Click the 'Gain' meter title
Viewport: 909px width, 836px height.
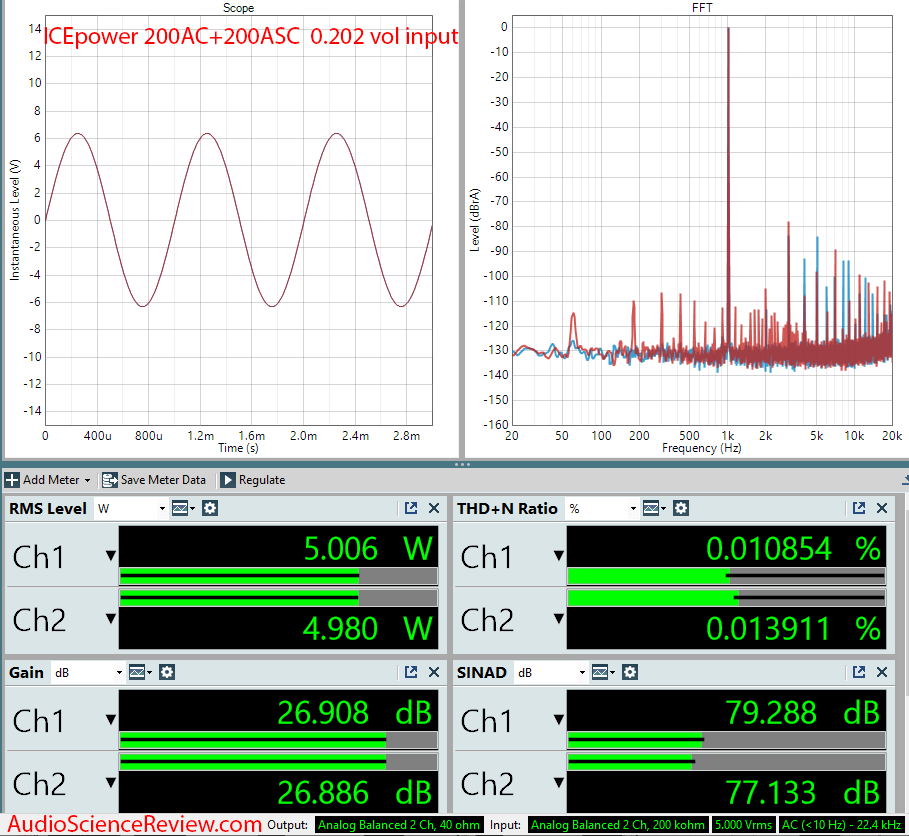(x=26, y=673)
